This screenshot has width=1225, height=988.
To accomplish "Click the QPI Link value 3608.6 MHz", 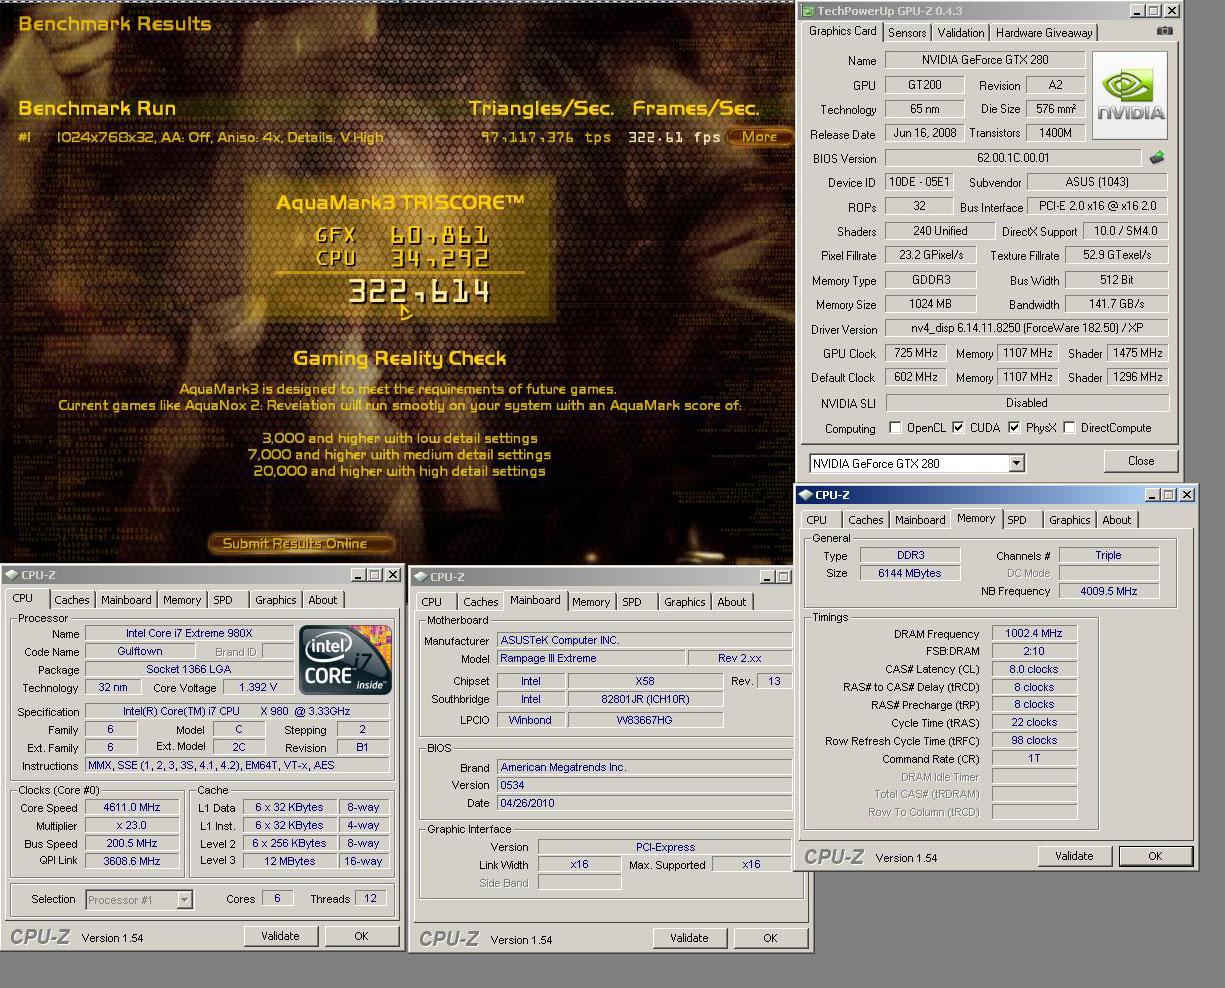I will (132, 861).
